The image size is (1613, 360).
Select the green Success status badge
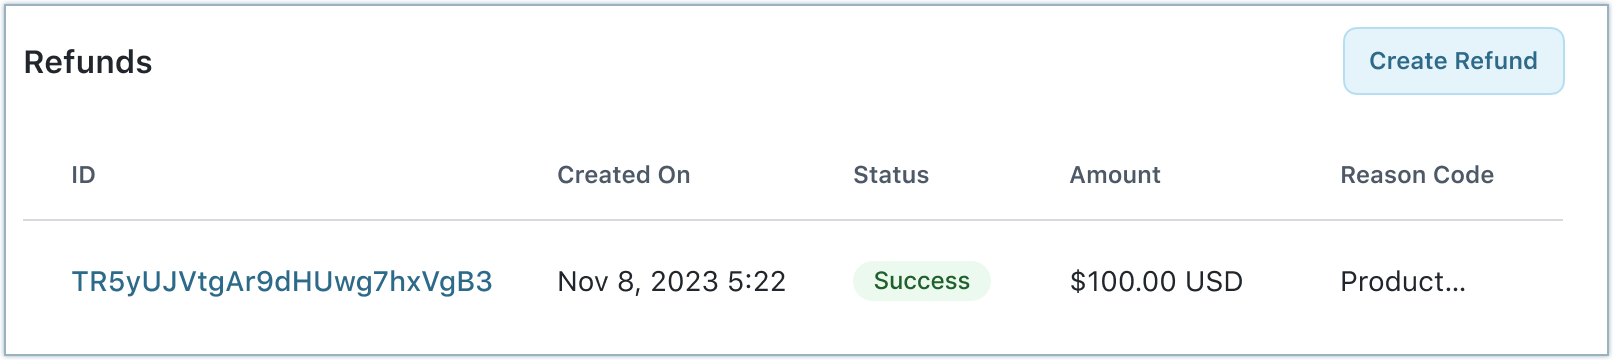click(922, 281)
